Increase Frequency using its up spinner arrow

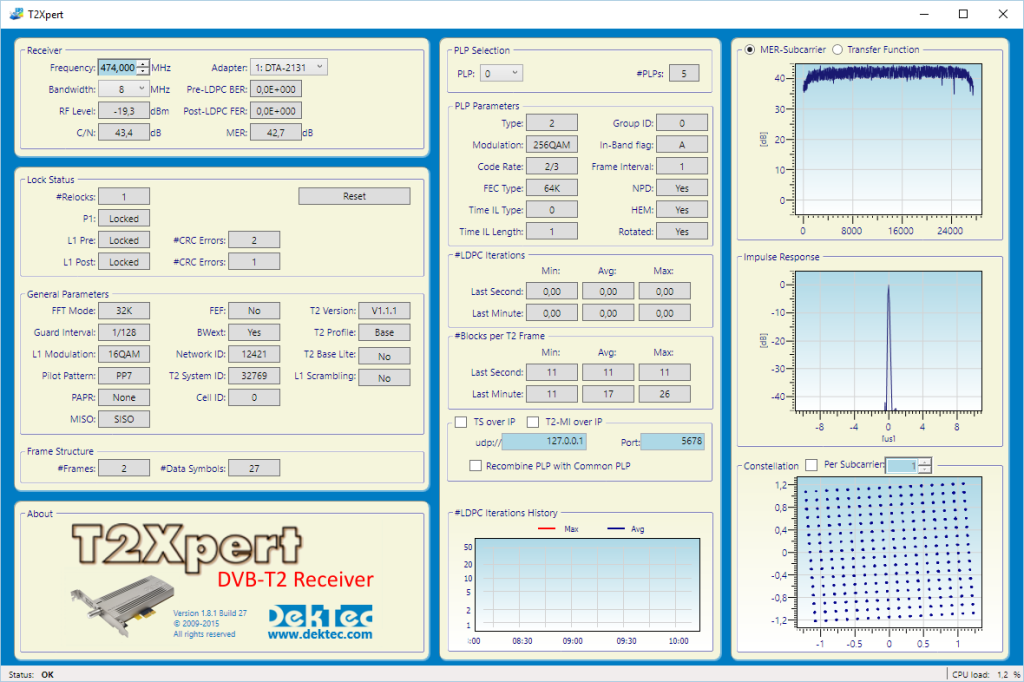[x=144, y=63]
